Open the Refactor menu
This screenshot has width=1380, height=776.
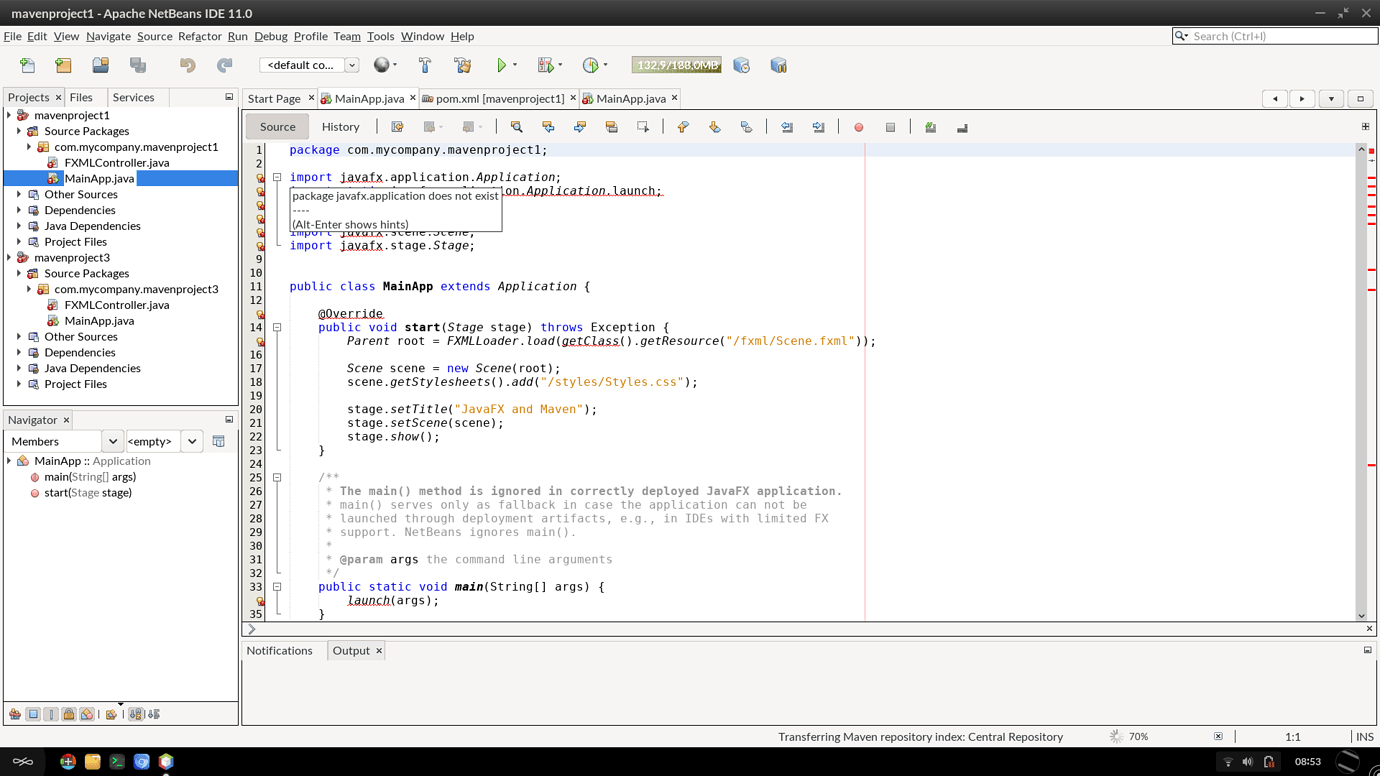(x=199, y=36)
